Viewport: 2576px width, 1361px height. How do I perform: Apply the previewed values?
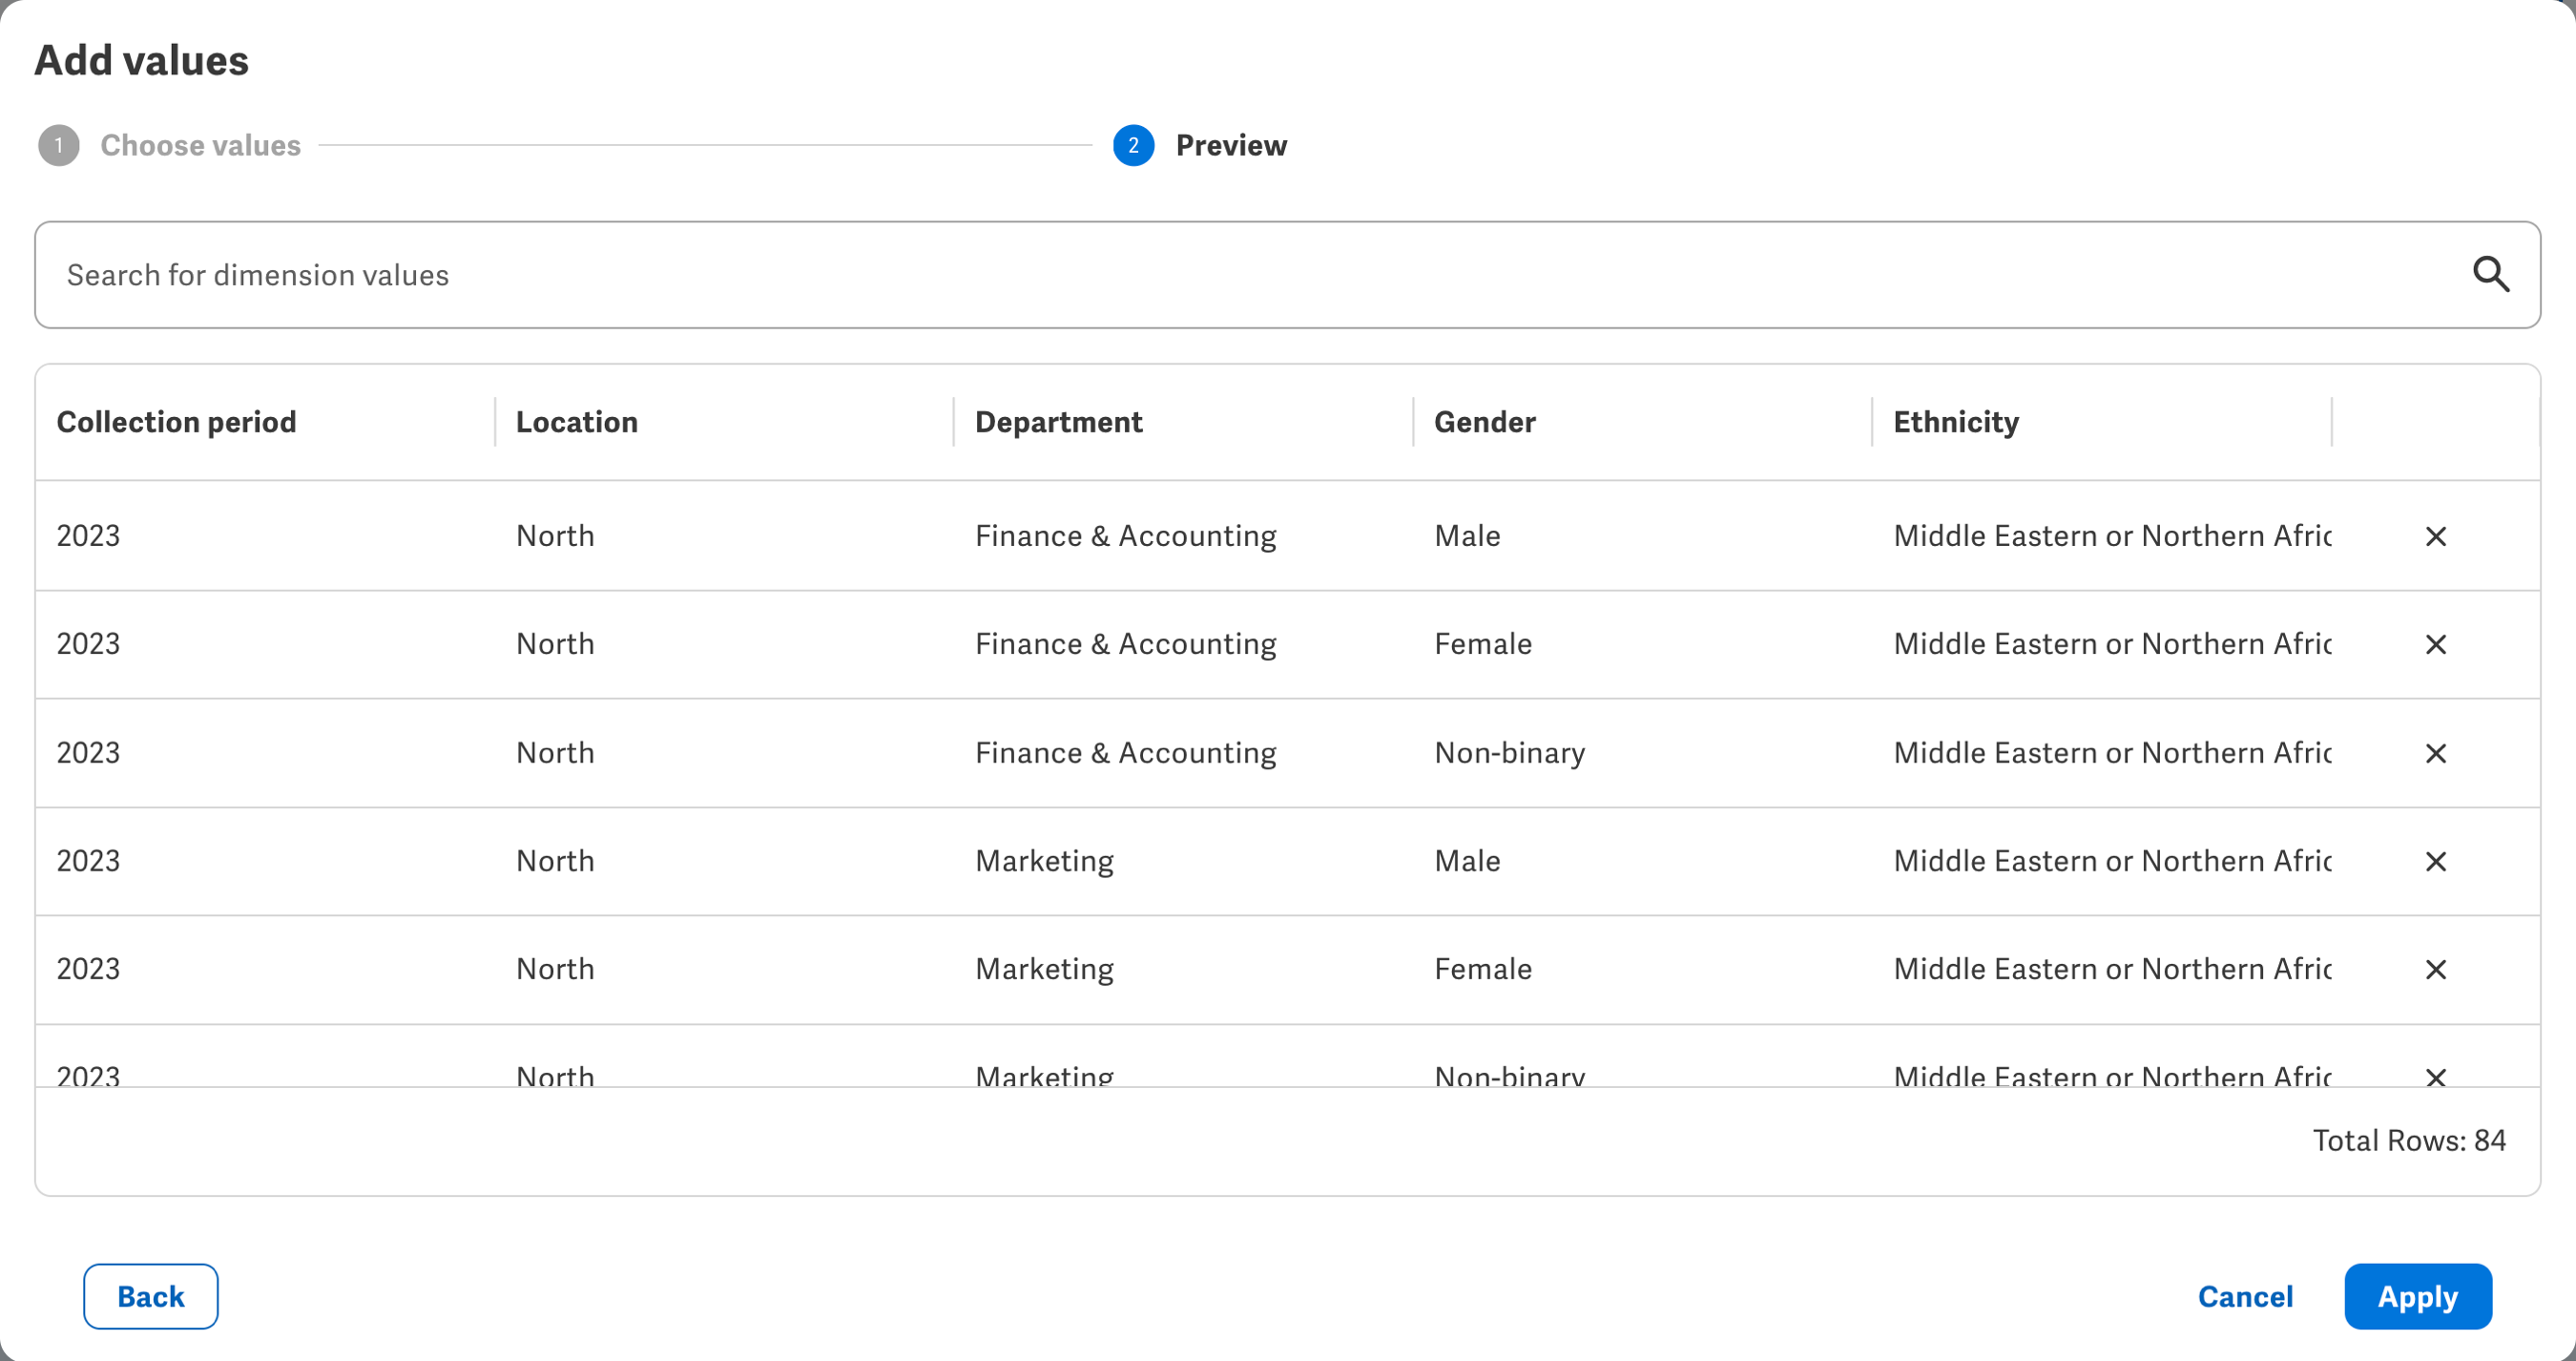tap(2417, 1296)
